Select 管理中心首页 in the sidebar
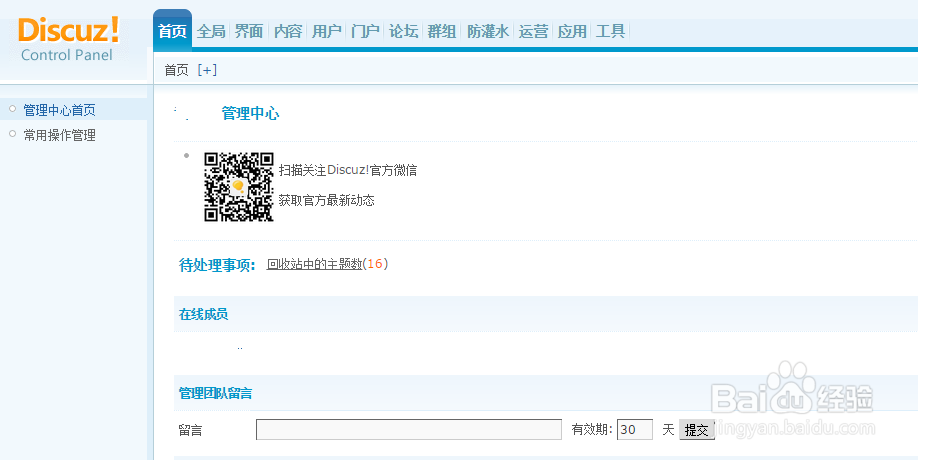This screenshot has height=460, width=927. pyautogui.click(x=59, y=110)
